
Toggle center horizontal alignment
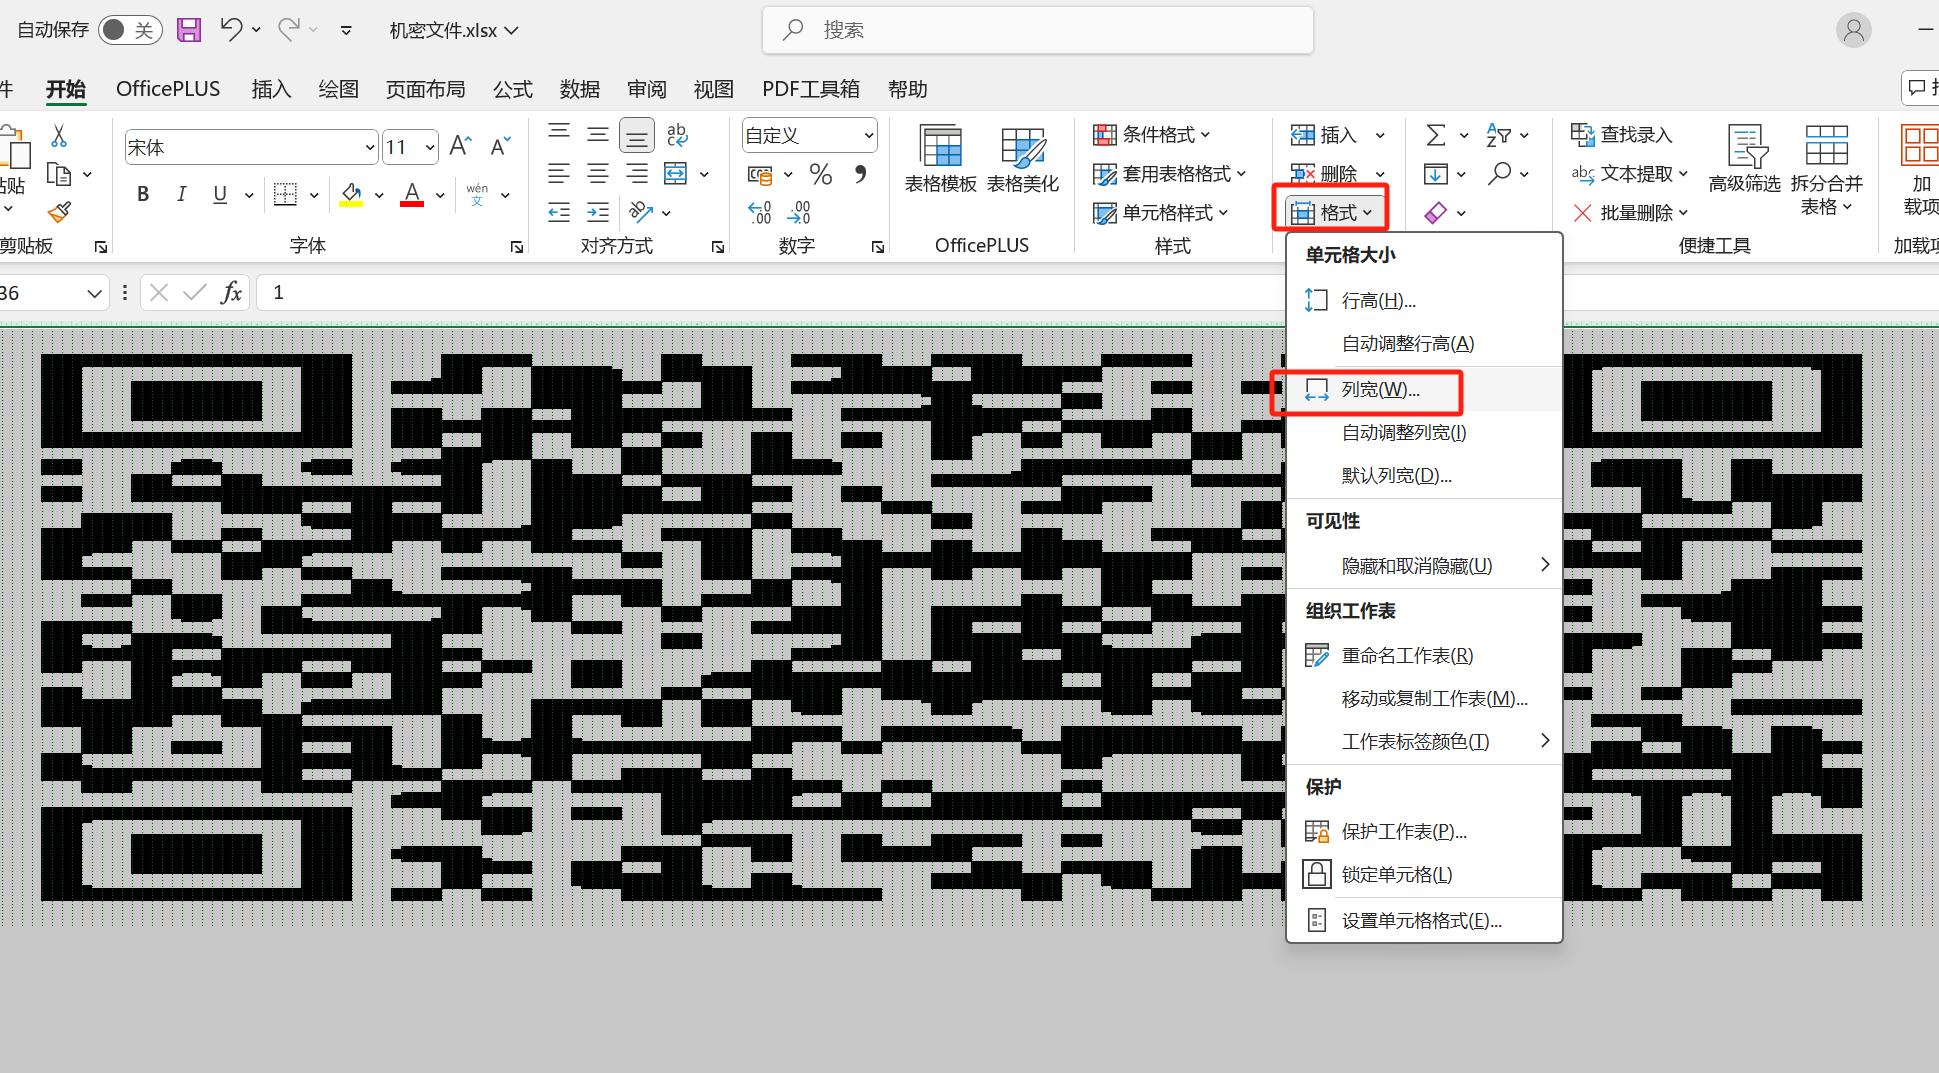point(598,174)
